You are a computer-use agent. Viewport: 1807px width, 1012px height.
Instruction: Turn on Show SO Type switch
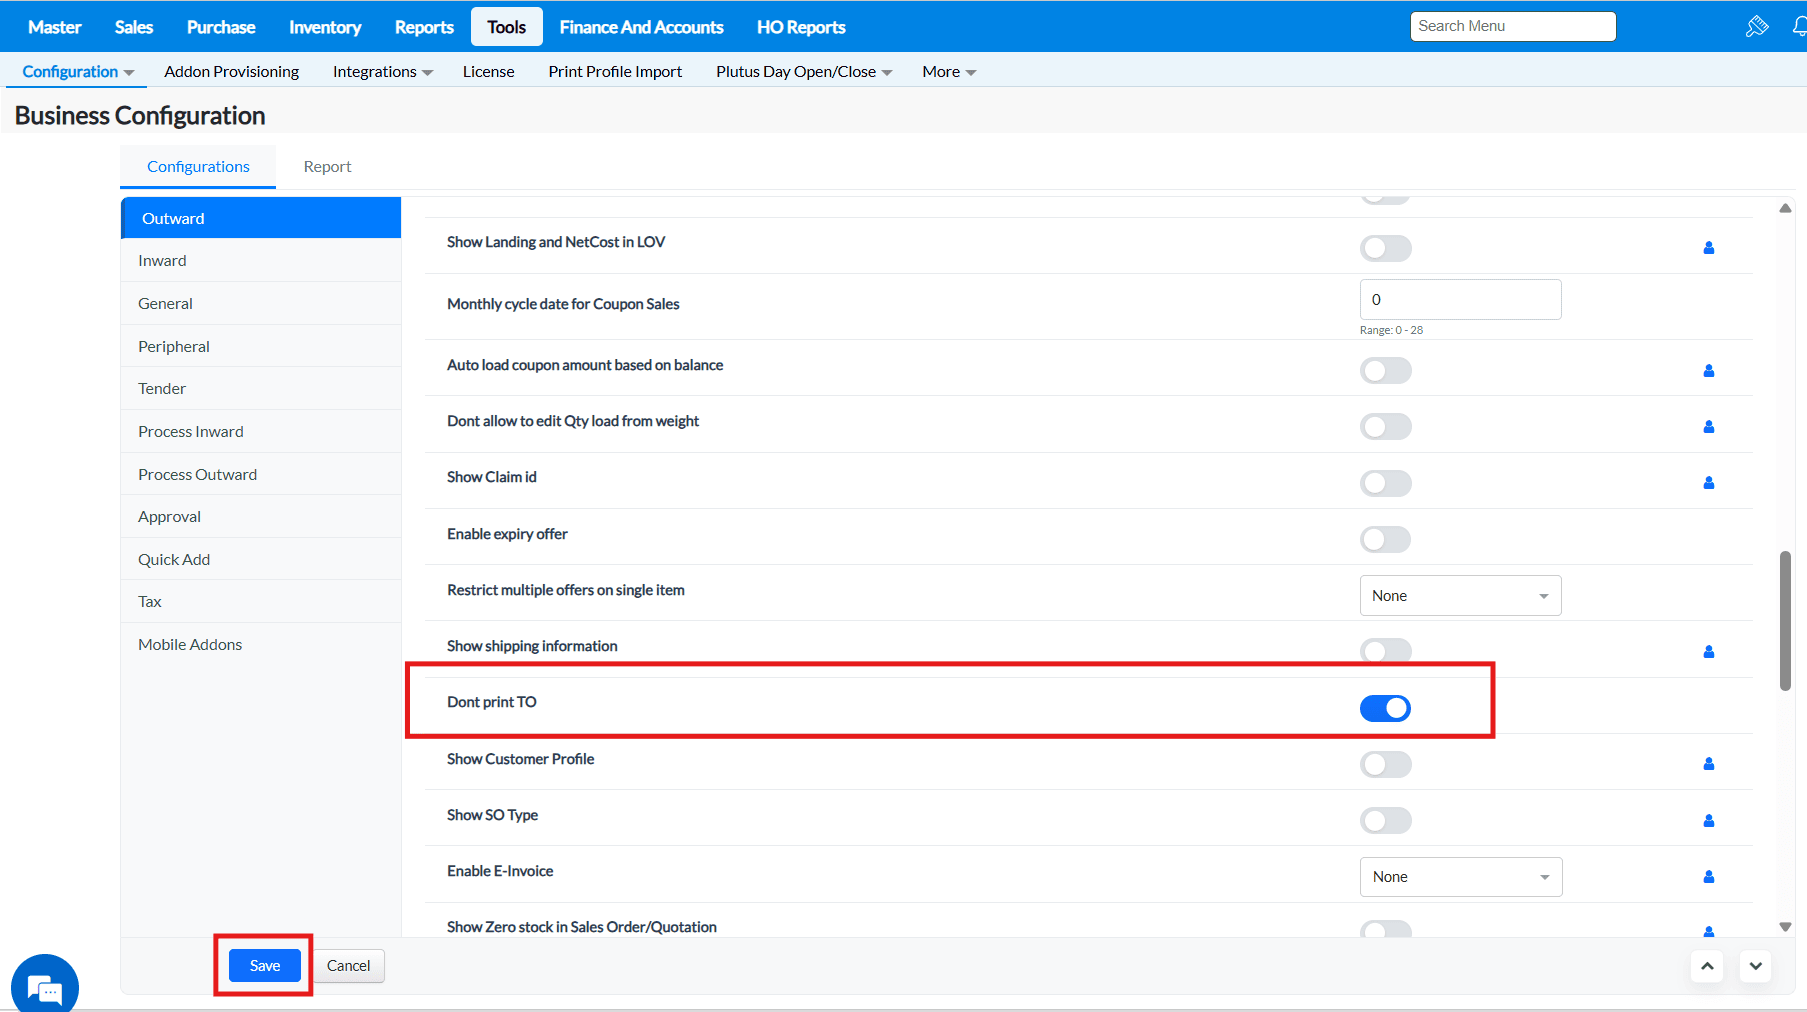pyautogui.click(x=1385, y=821)
